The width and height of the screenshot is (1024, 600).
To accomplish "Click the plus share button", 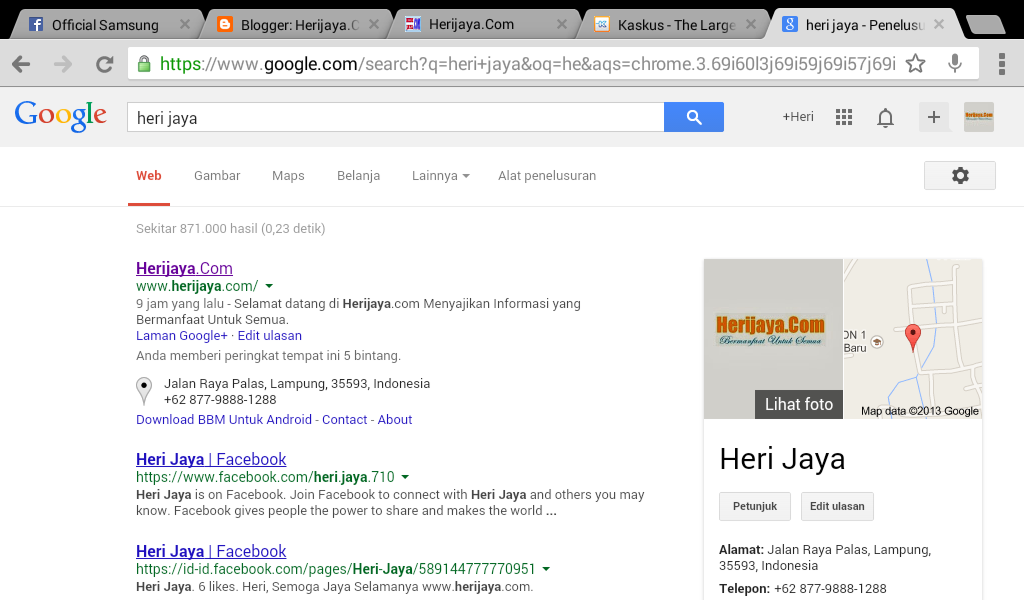I will pyautogui.click(x=934, y=117).
